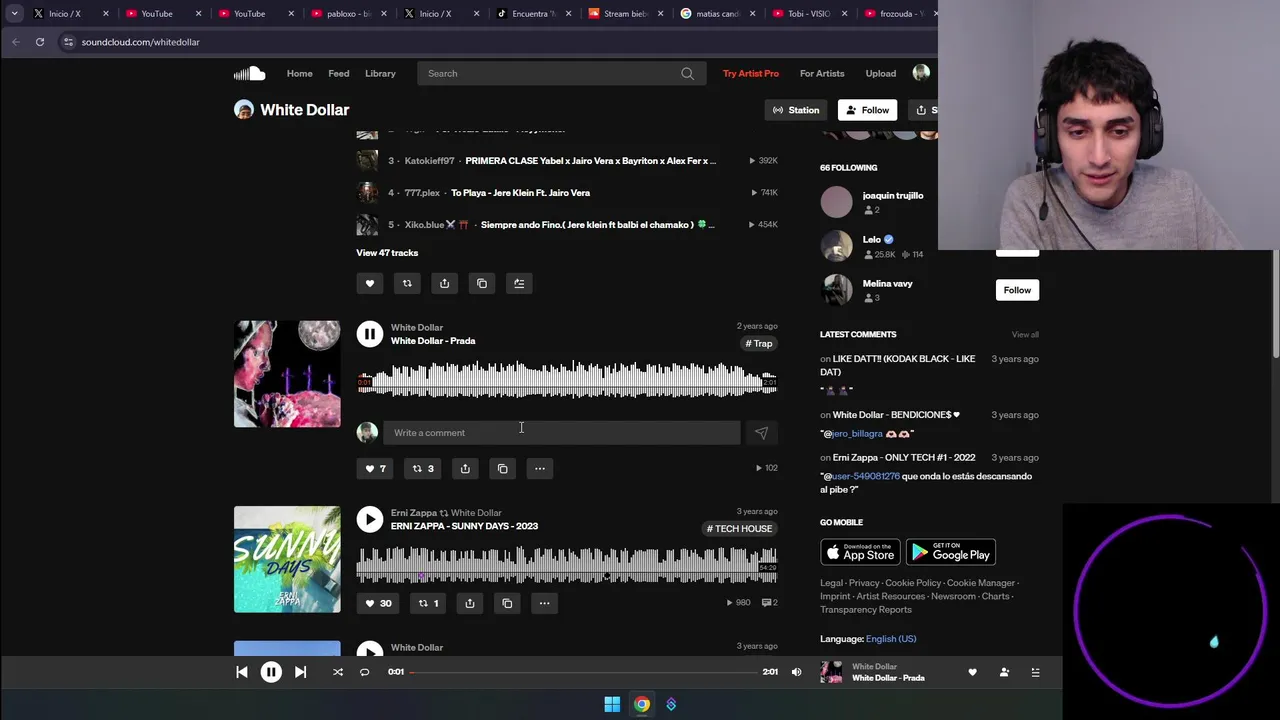Pause the White Dollar - Prada track
Image resolution: width=1280 pixels, height=720 pixels.
point(370,334)
